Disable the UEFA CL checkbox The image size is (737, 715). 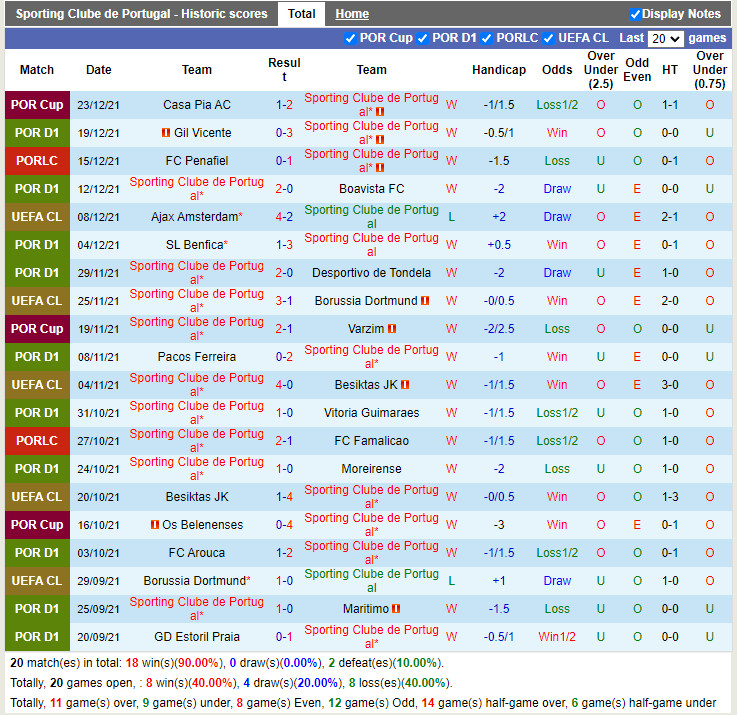tap(549, 38)
